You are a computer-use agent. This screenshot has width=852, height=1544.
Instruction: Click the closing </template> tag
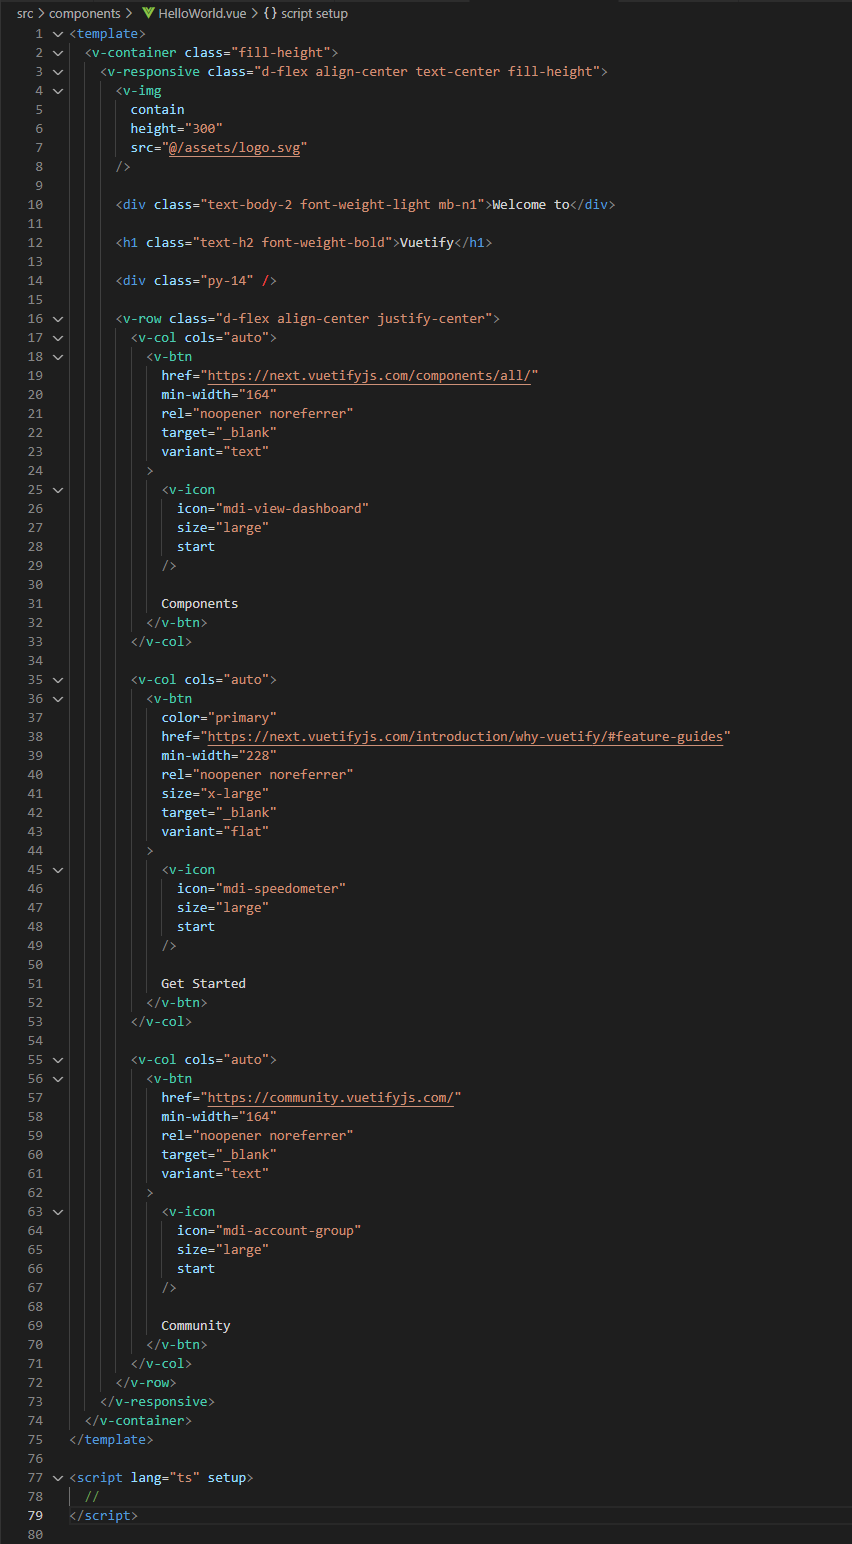coord(111,1440)
